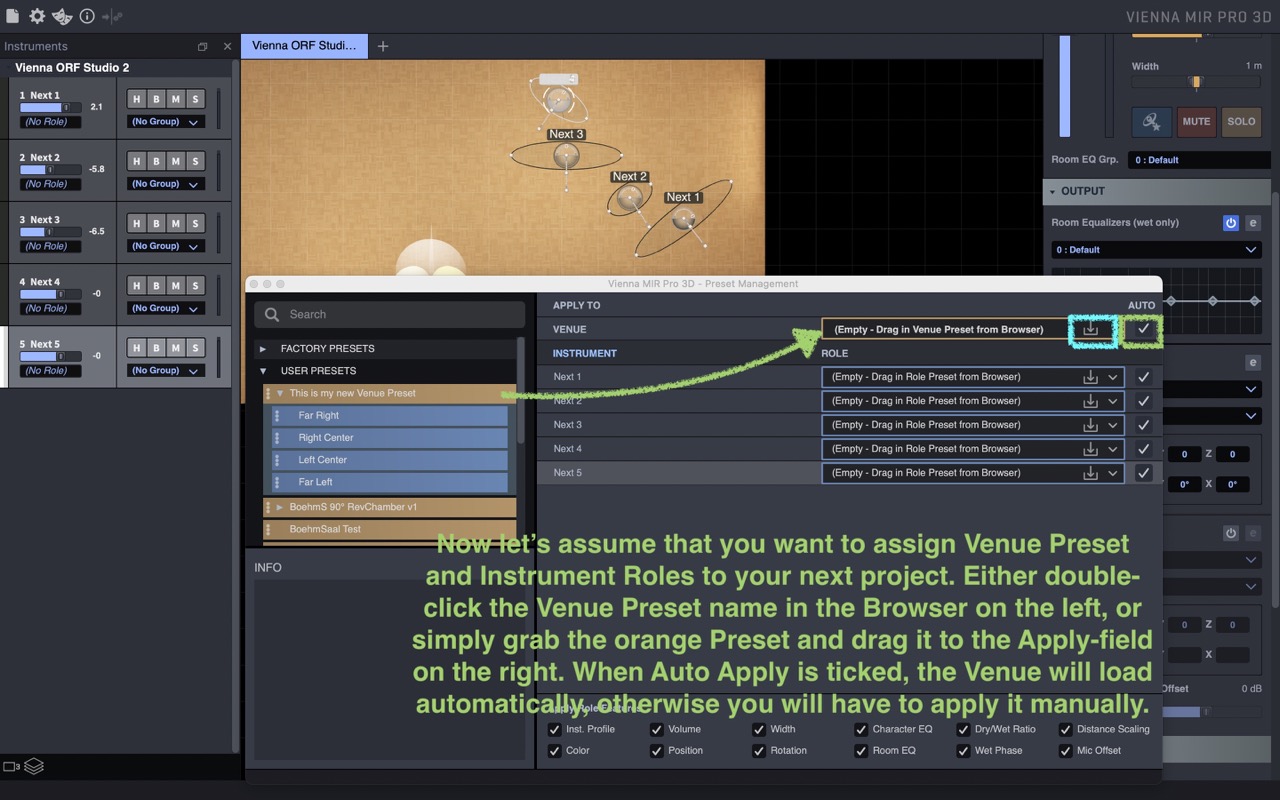1280x800 pixels.
Task: Open the Room Equalizers 0 : Default dropdown
Action: point(1156,250)
